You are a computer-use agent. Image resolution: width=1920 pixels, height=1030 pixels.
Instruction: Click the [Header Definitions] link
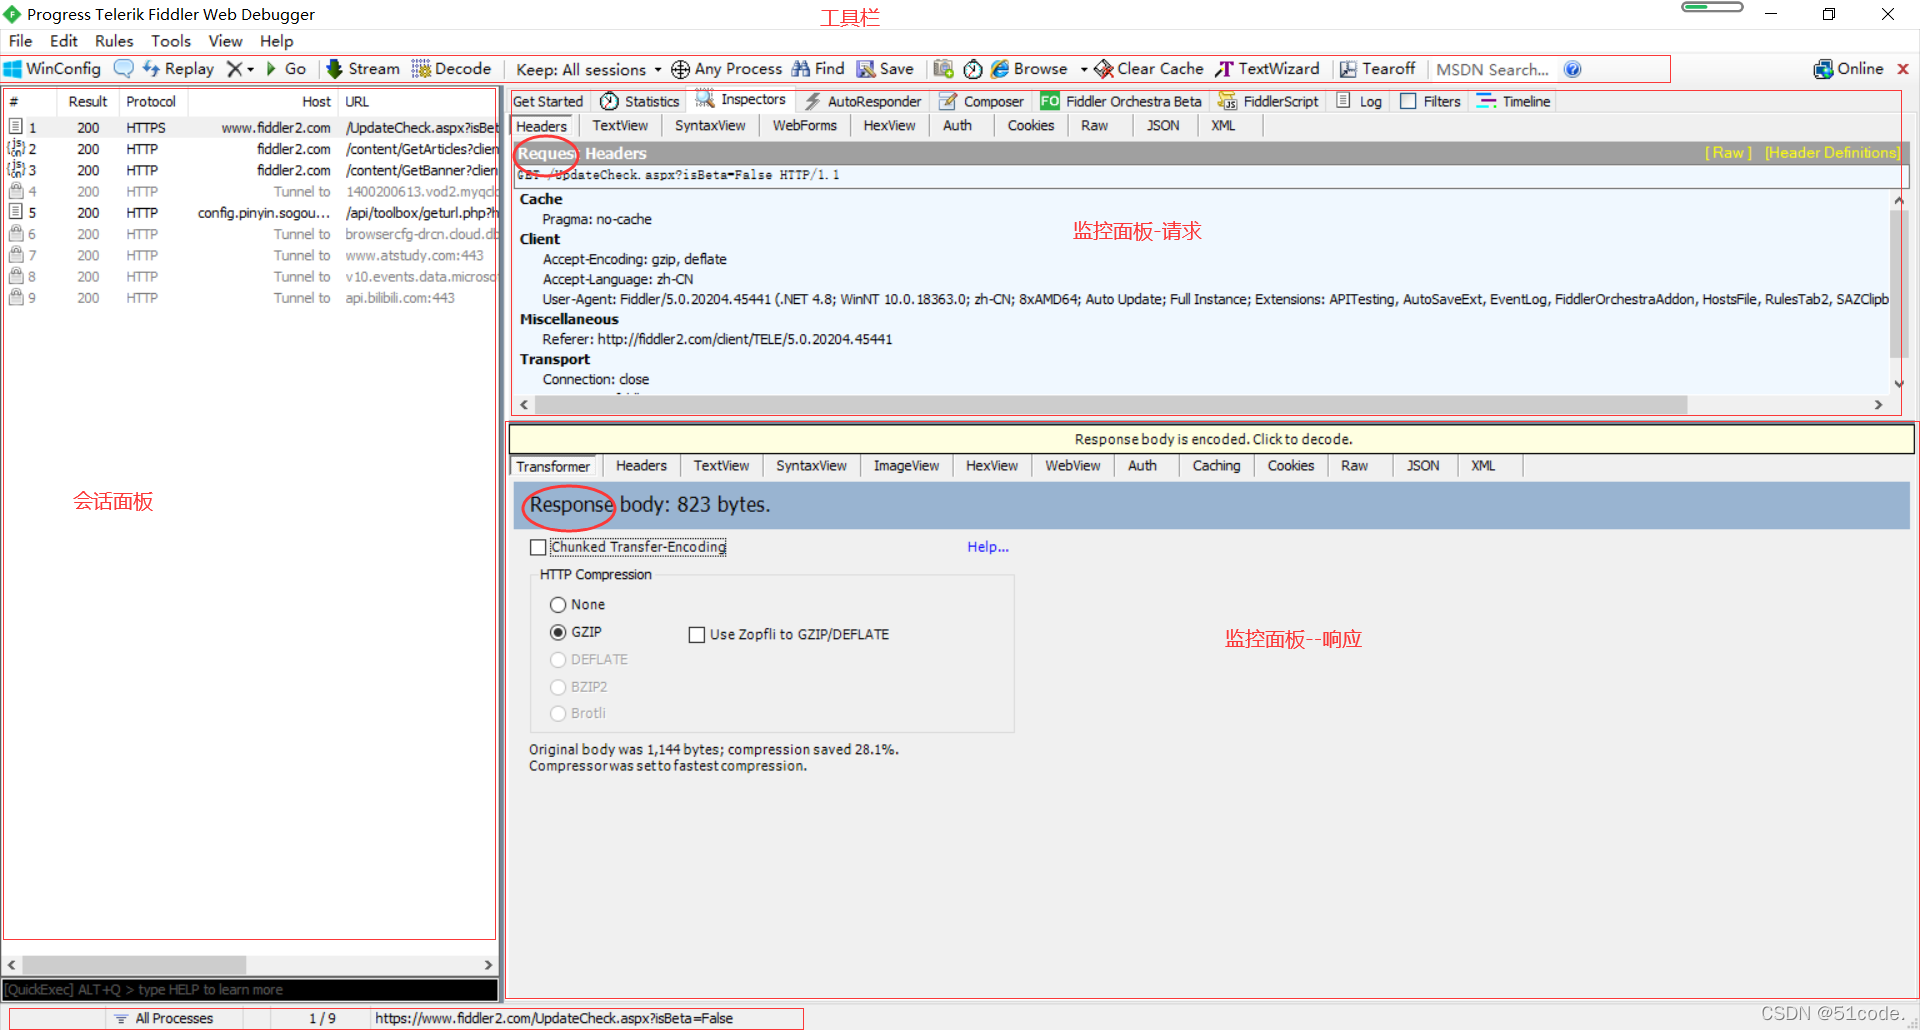1832,153
